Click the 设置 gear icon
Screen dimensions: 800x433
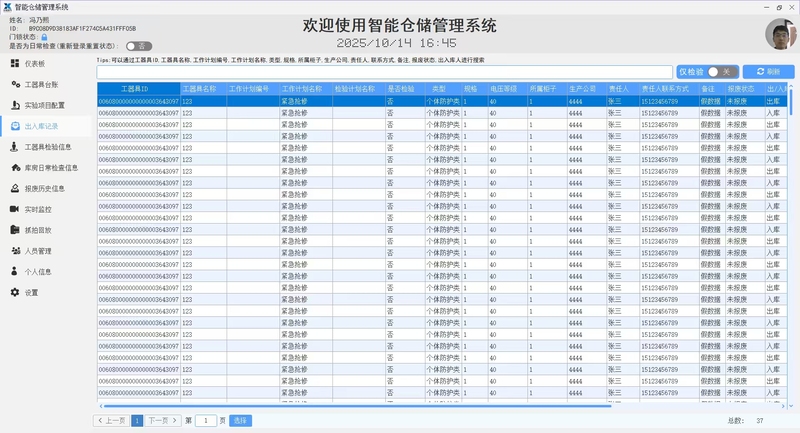click(15, 292)
